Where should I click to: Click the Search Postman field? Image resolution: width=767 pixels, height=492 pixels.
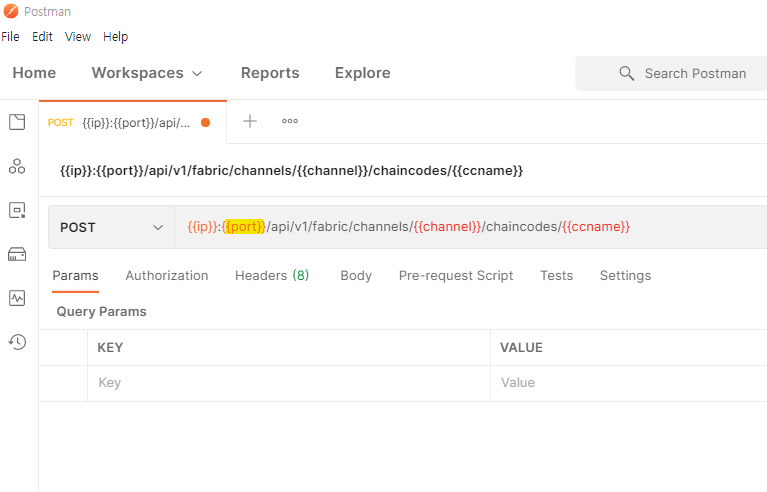pyautogui.click(x=671, y=73)
